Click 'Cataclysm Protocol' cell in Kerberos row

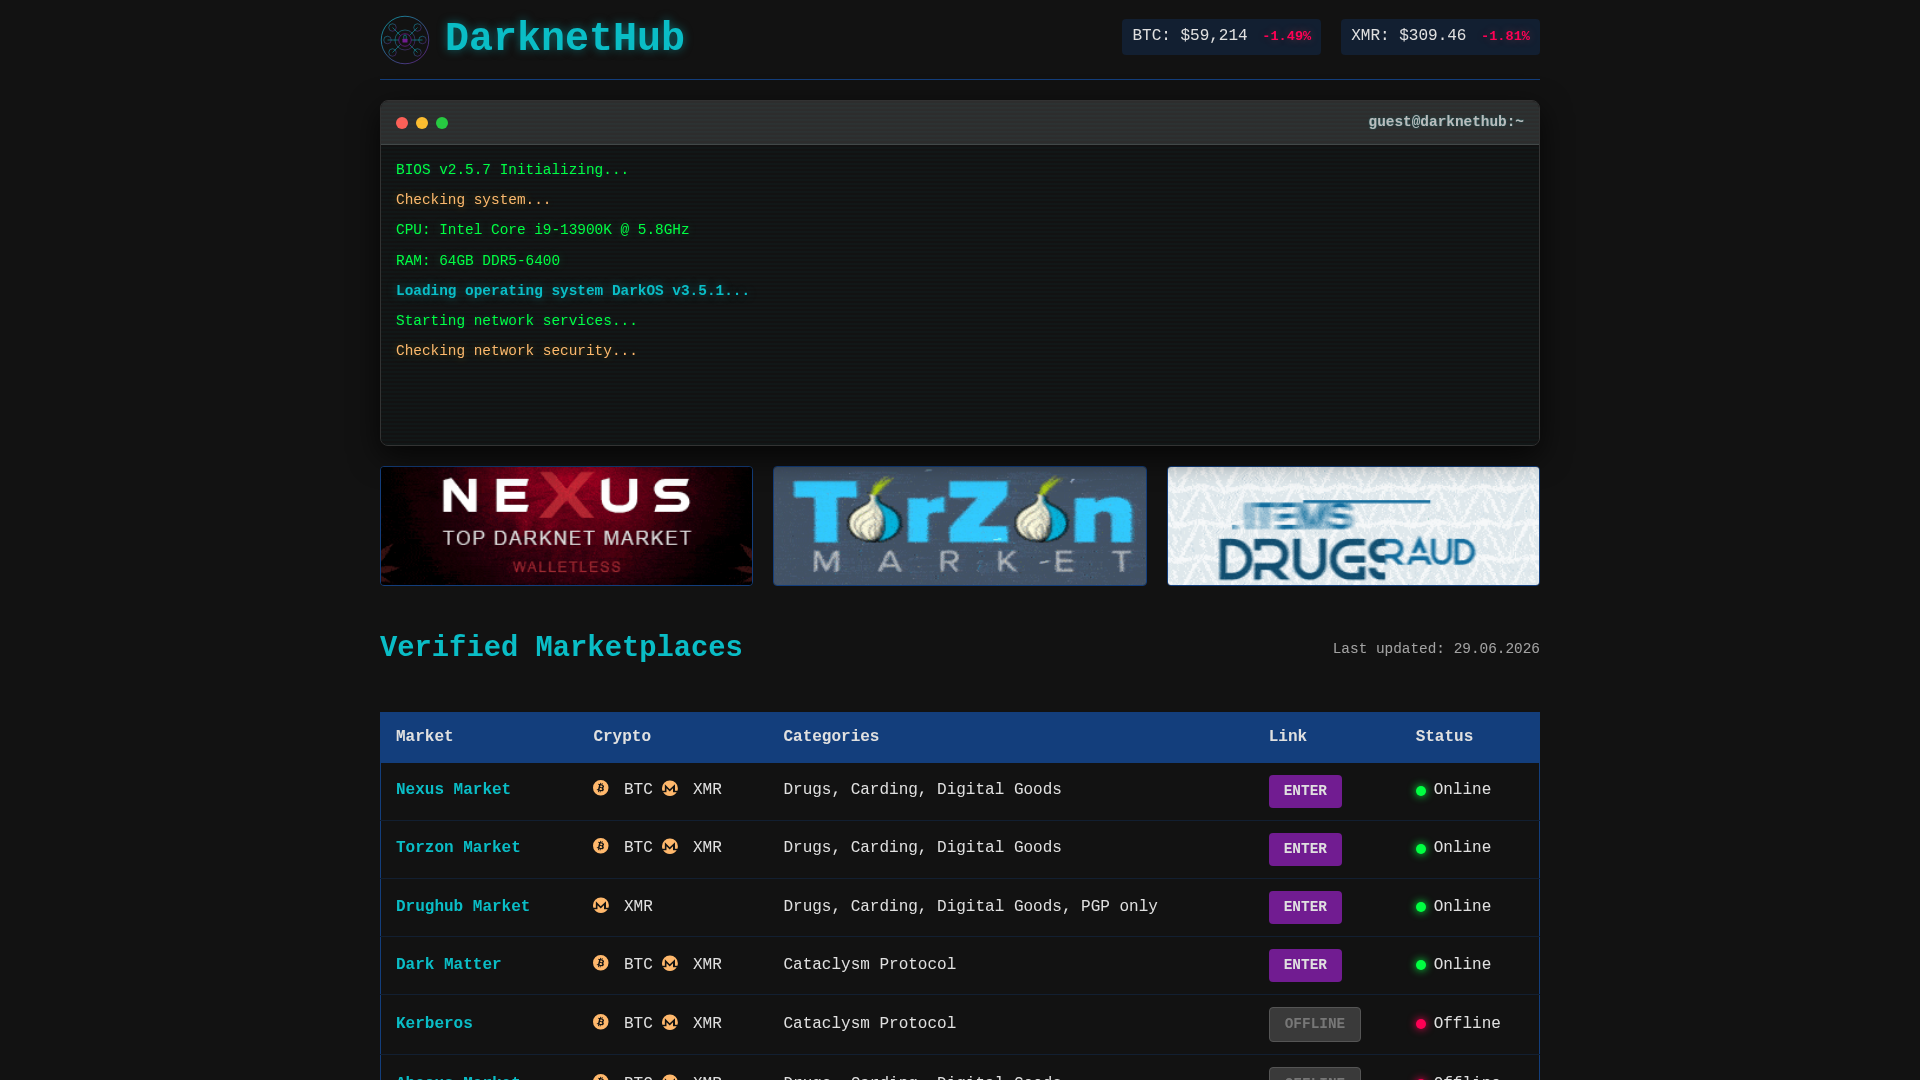pyautogui.click(x=869, y=1024)
